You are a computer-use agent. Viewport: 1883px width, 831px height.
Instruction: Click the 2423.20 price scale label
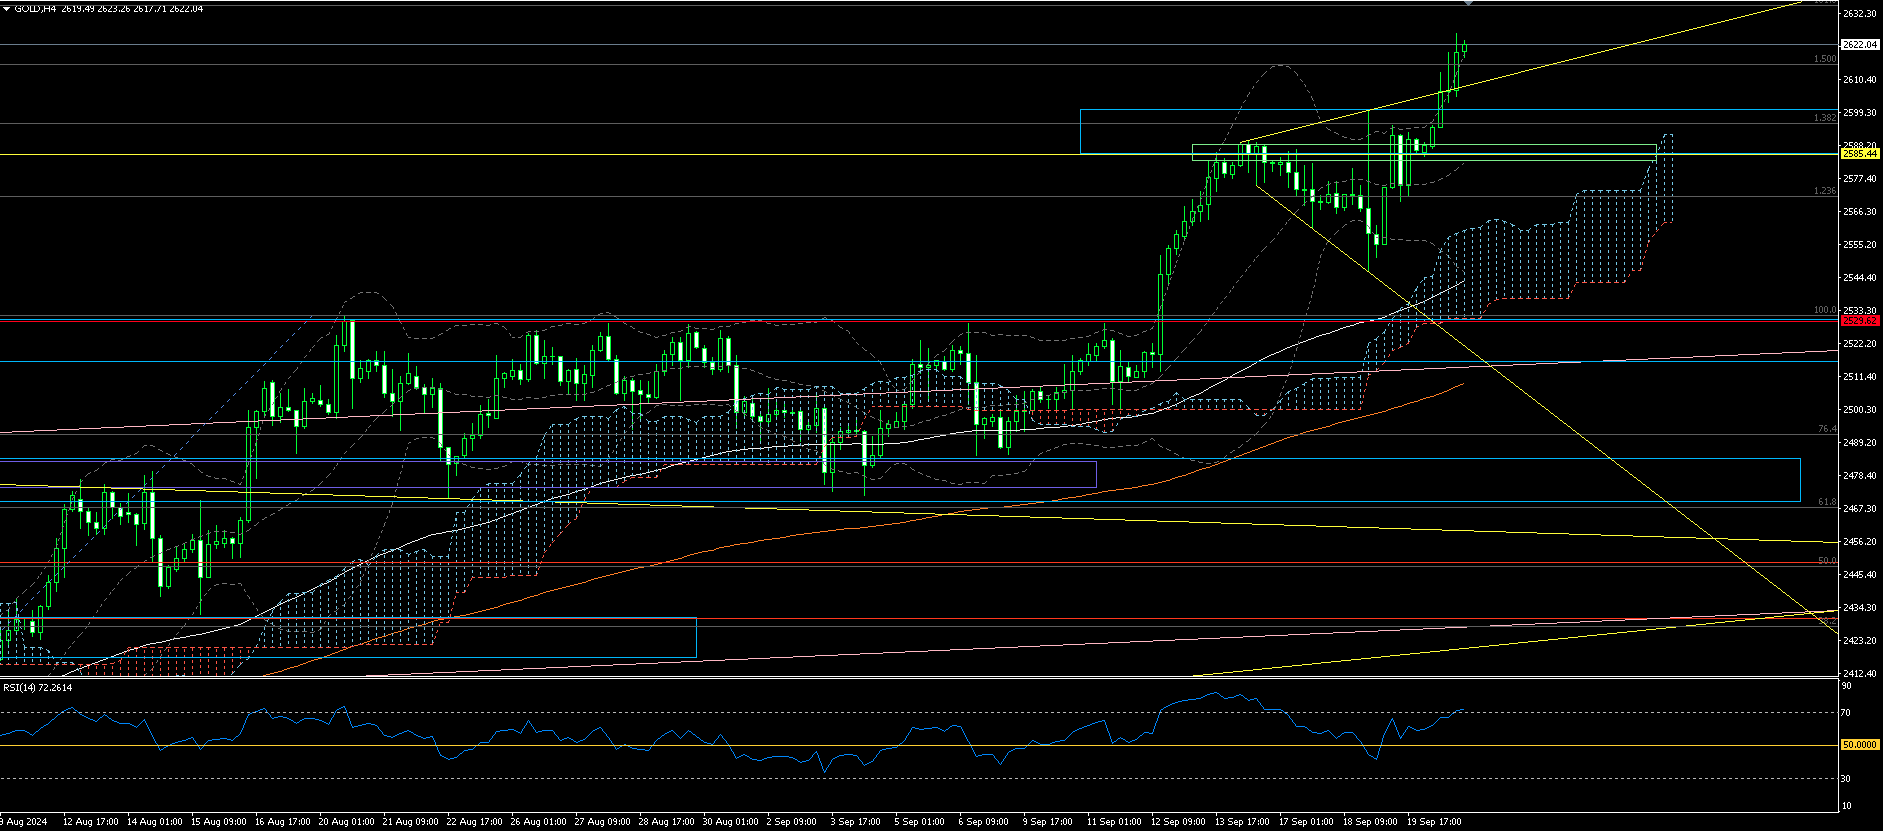click(1859, 641)
